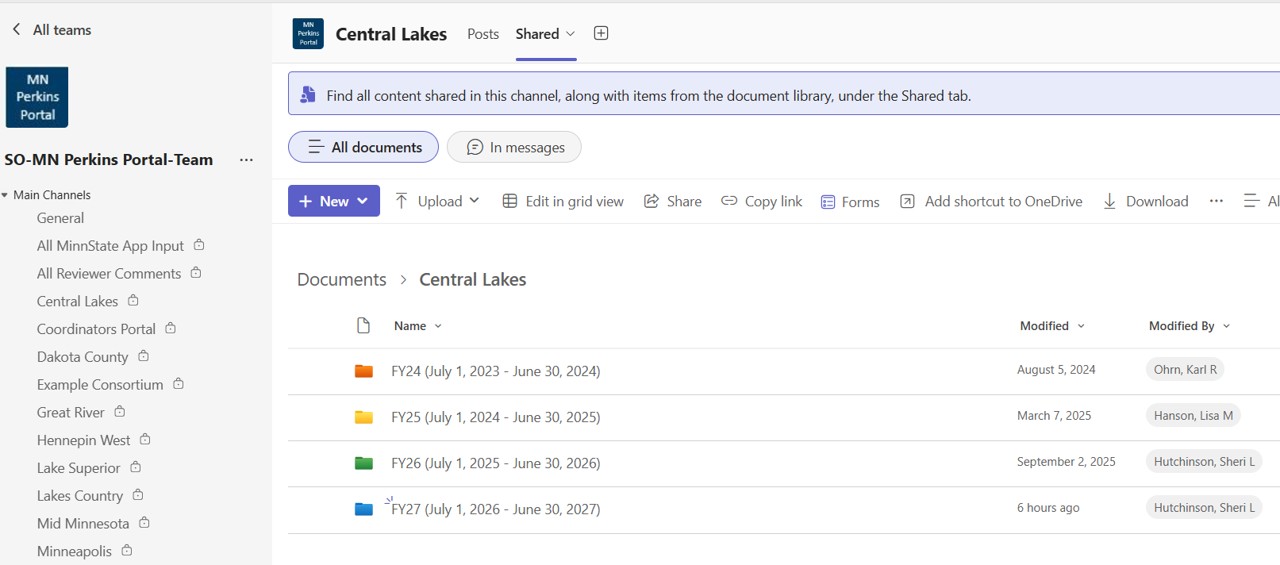
Task: Click orange FY24 folder icon
Action: 364,371
